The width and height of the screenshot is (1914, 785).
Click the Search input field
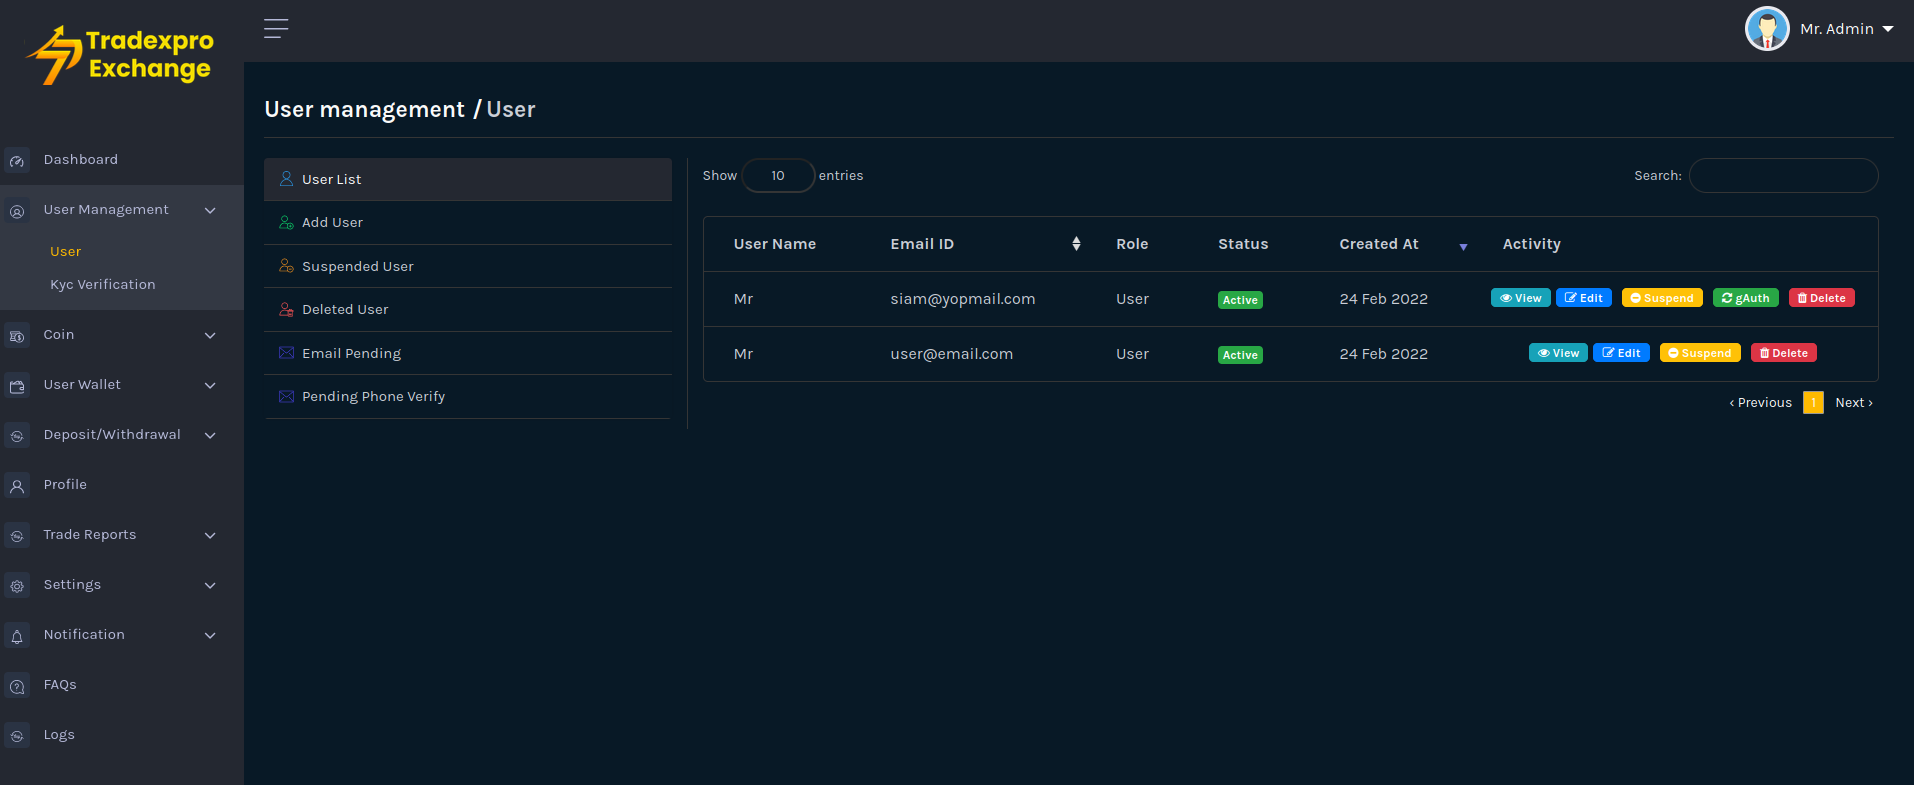point(1783,176)
